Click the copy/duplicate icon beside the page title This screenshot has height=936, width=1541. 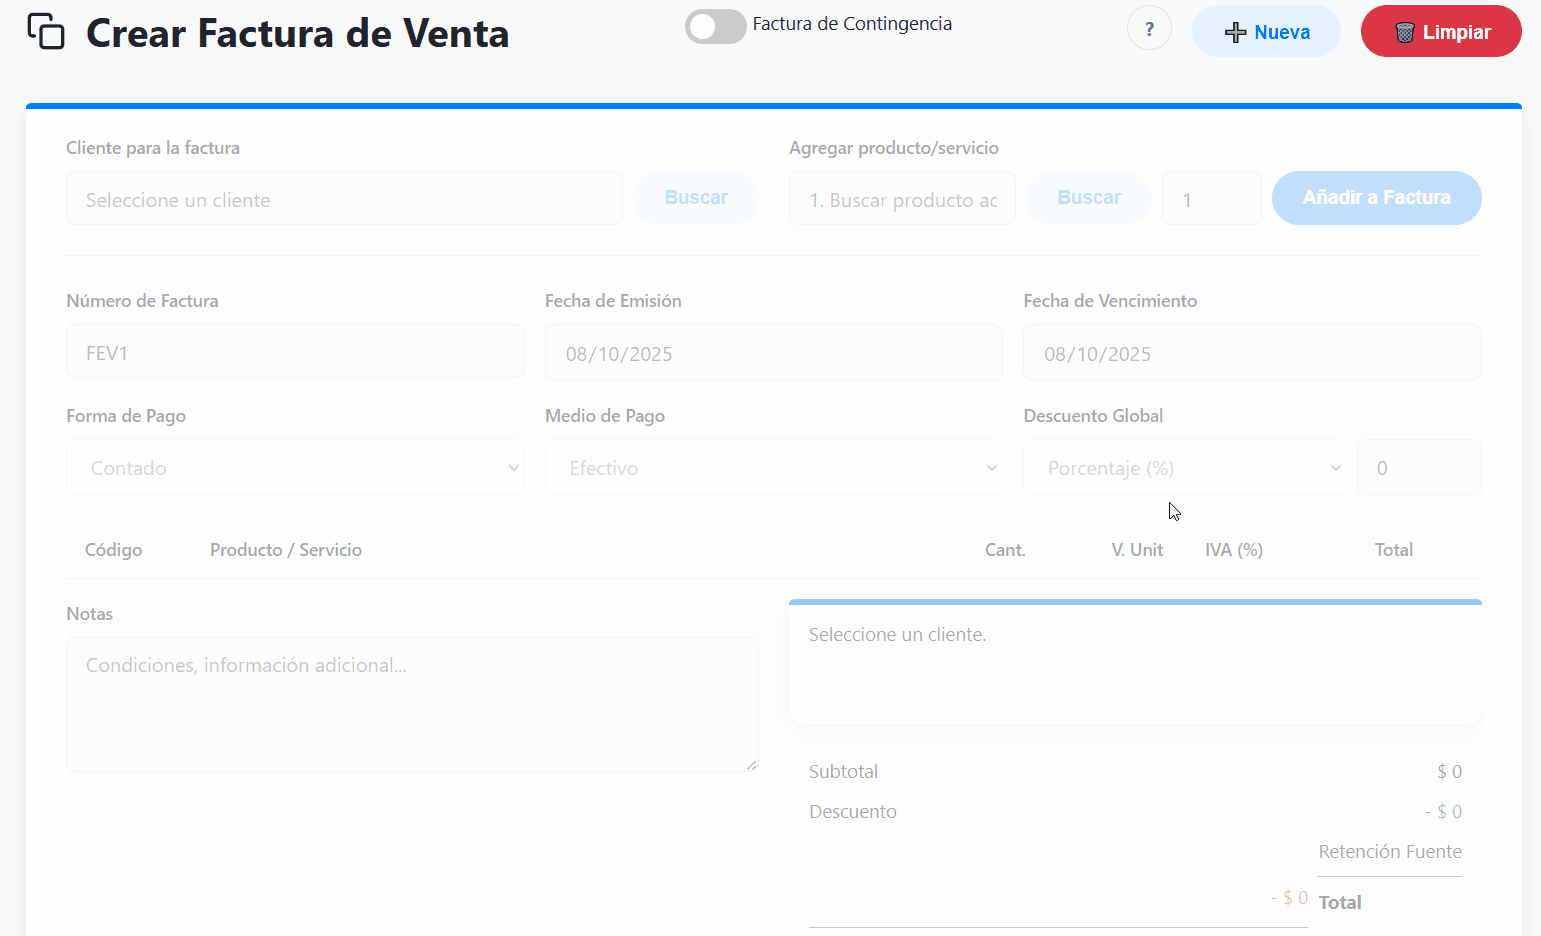pos(45,31)
